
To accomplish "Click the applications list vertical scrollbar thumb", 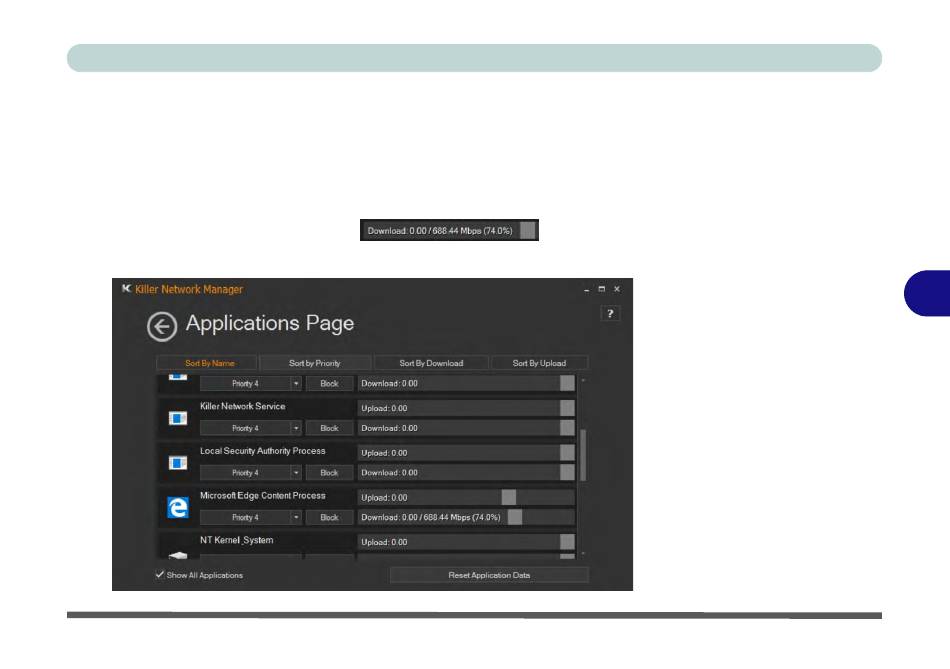I will click(x=583, y=454).
